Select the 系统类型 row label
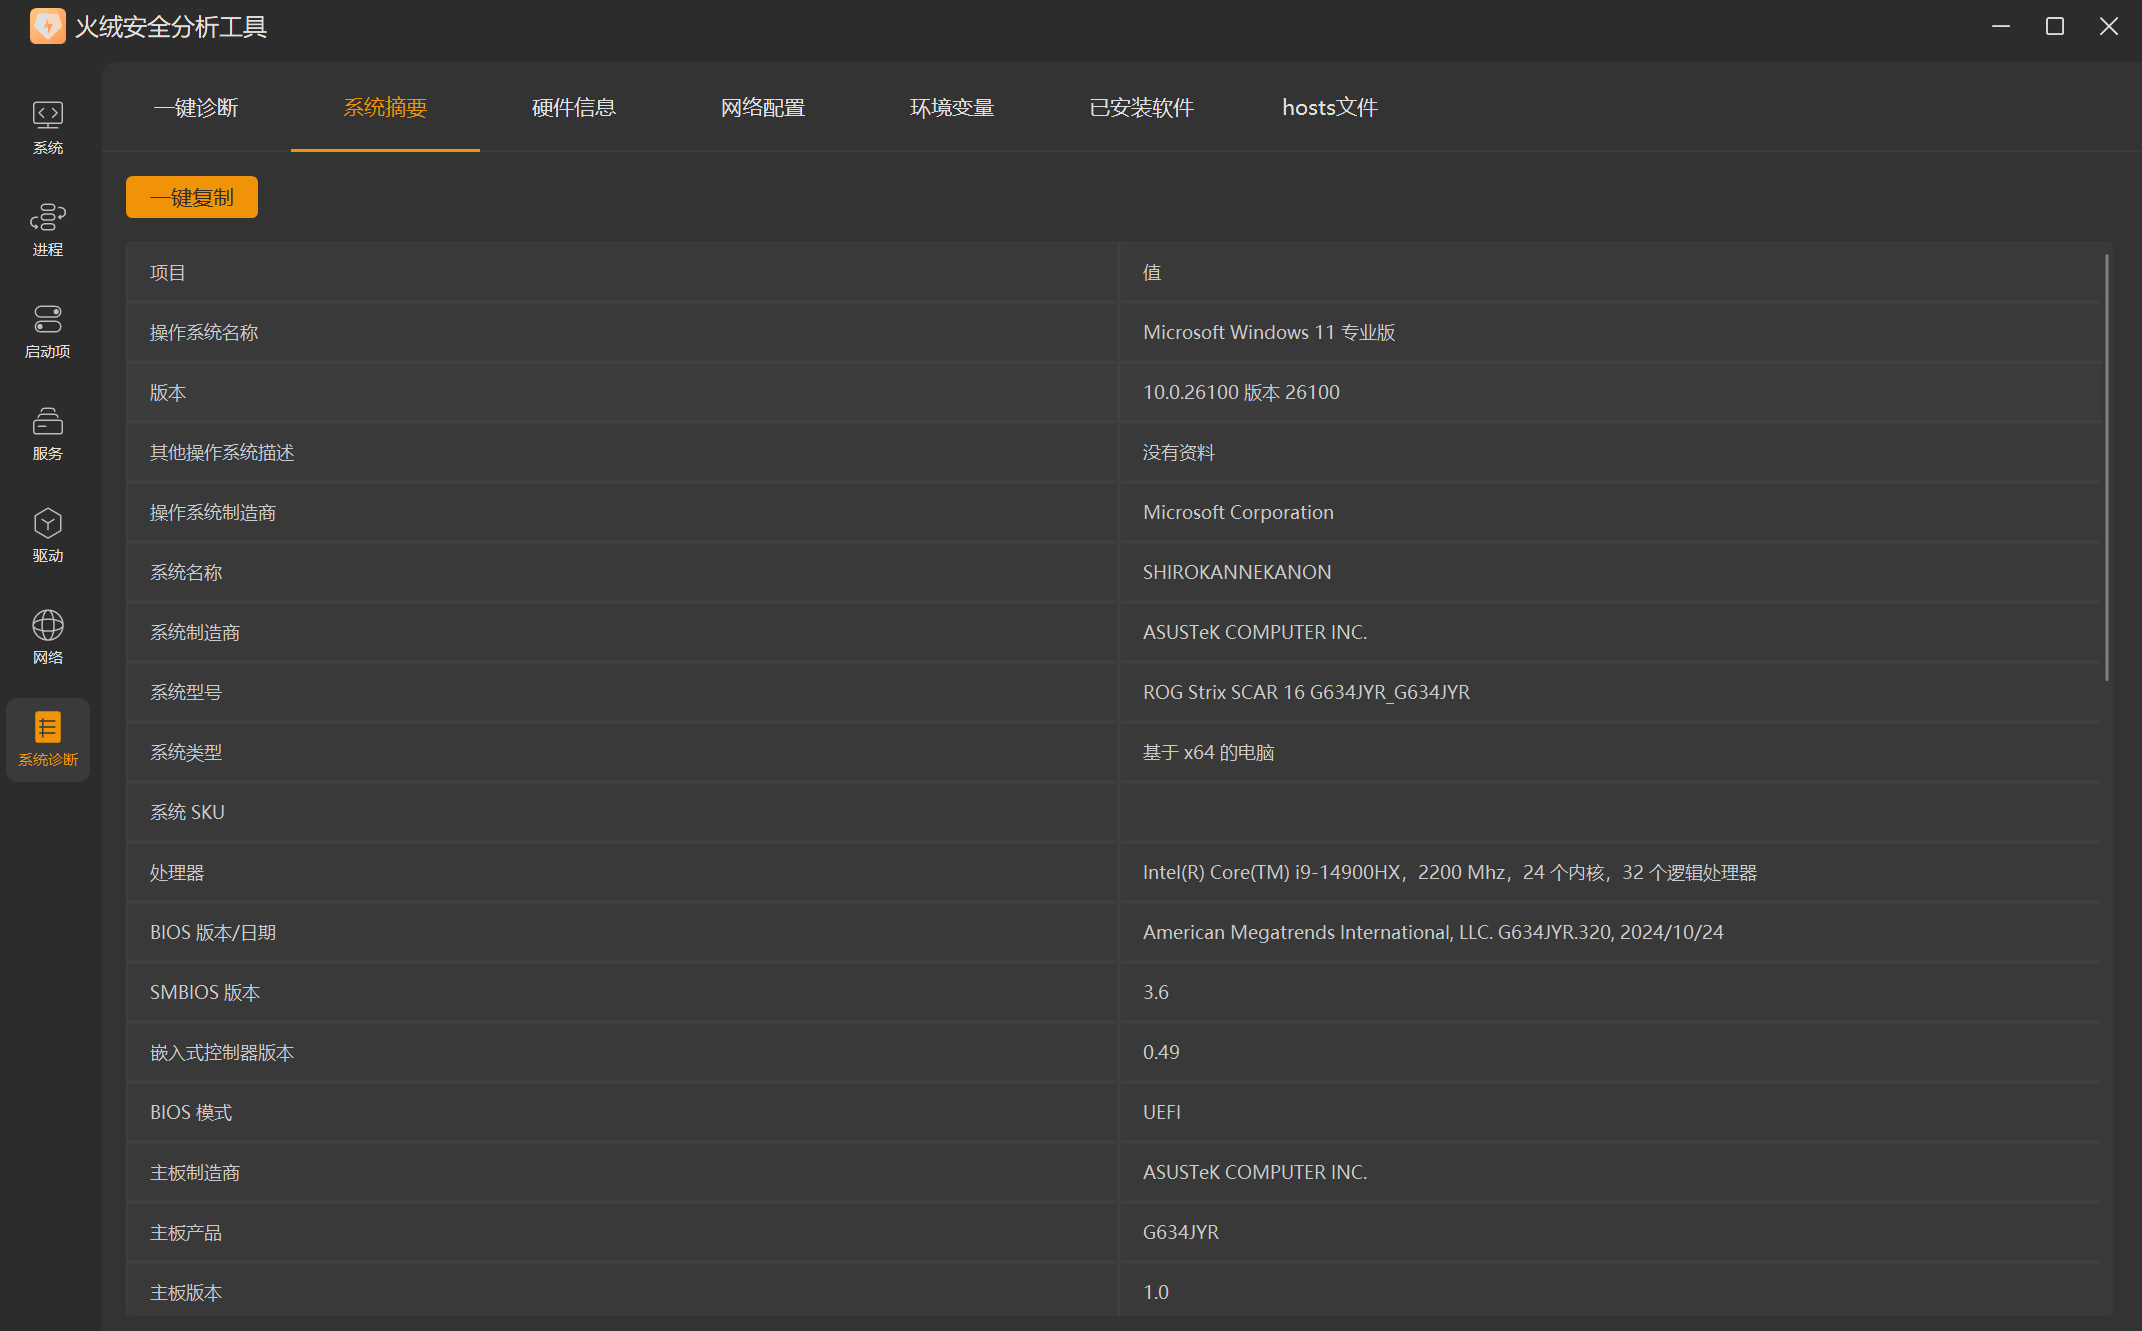This screenshot has width=2142, height=1331. 186,752
